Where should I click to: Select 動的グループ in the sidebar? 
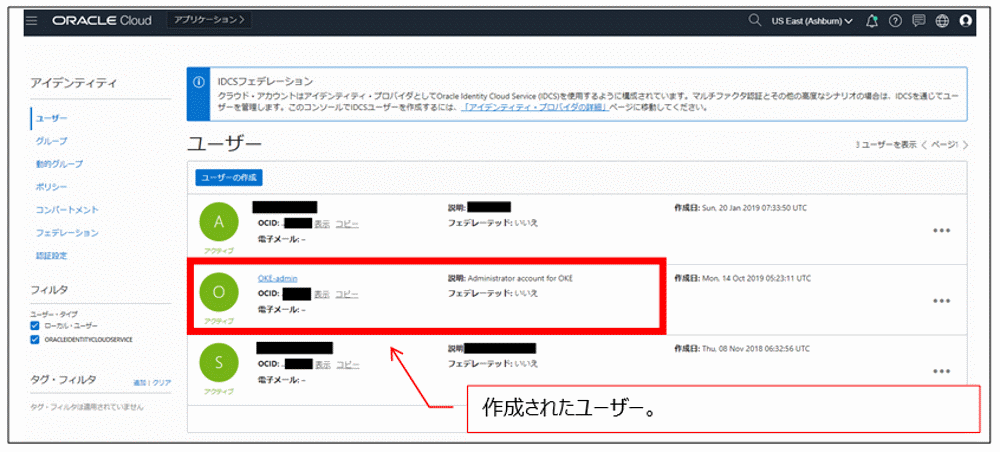(x=59, y=164)
